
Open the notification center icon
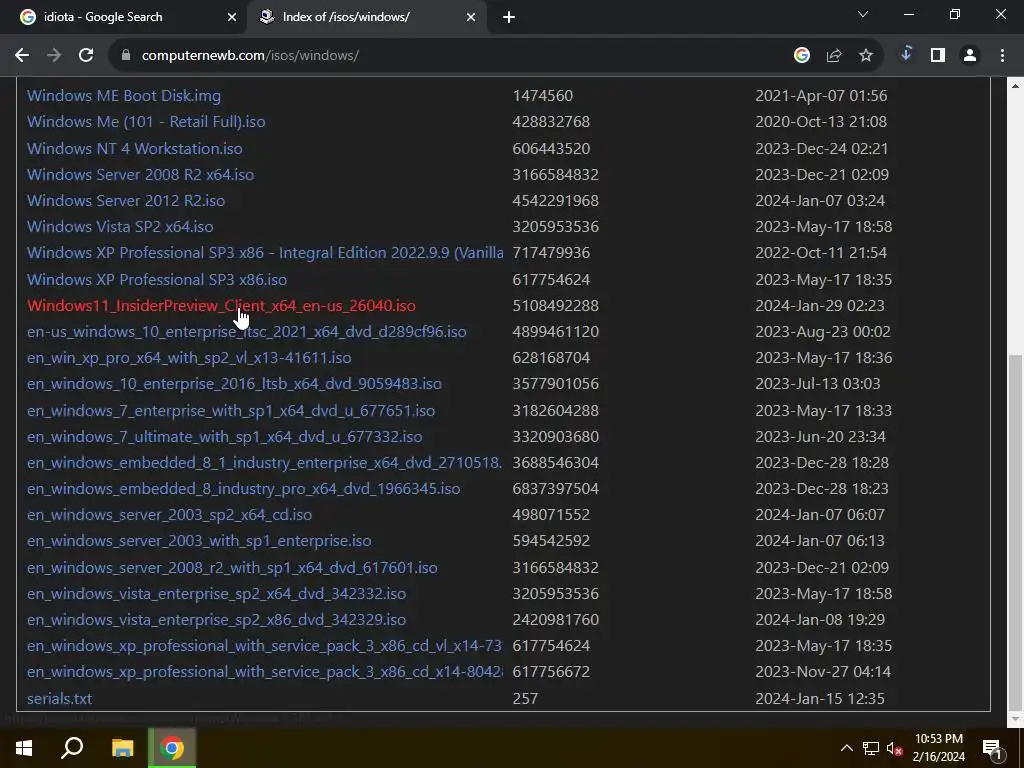[992, 748]
